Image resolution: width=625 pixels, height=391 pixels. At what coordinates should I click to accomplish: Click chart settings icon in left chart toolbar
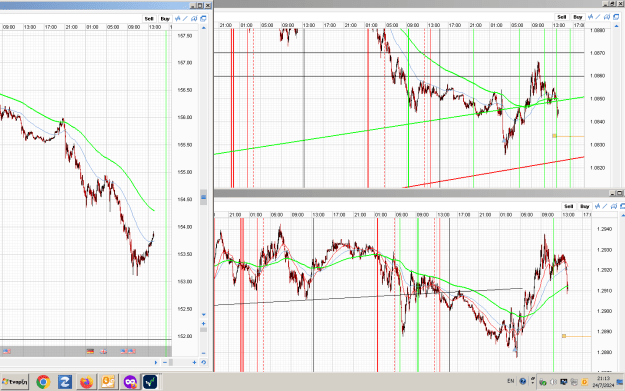point(194,19)
